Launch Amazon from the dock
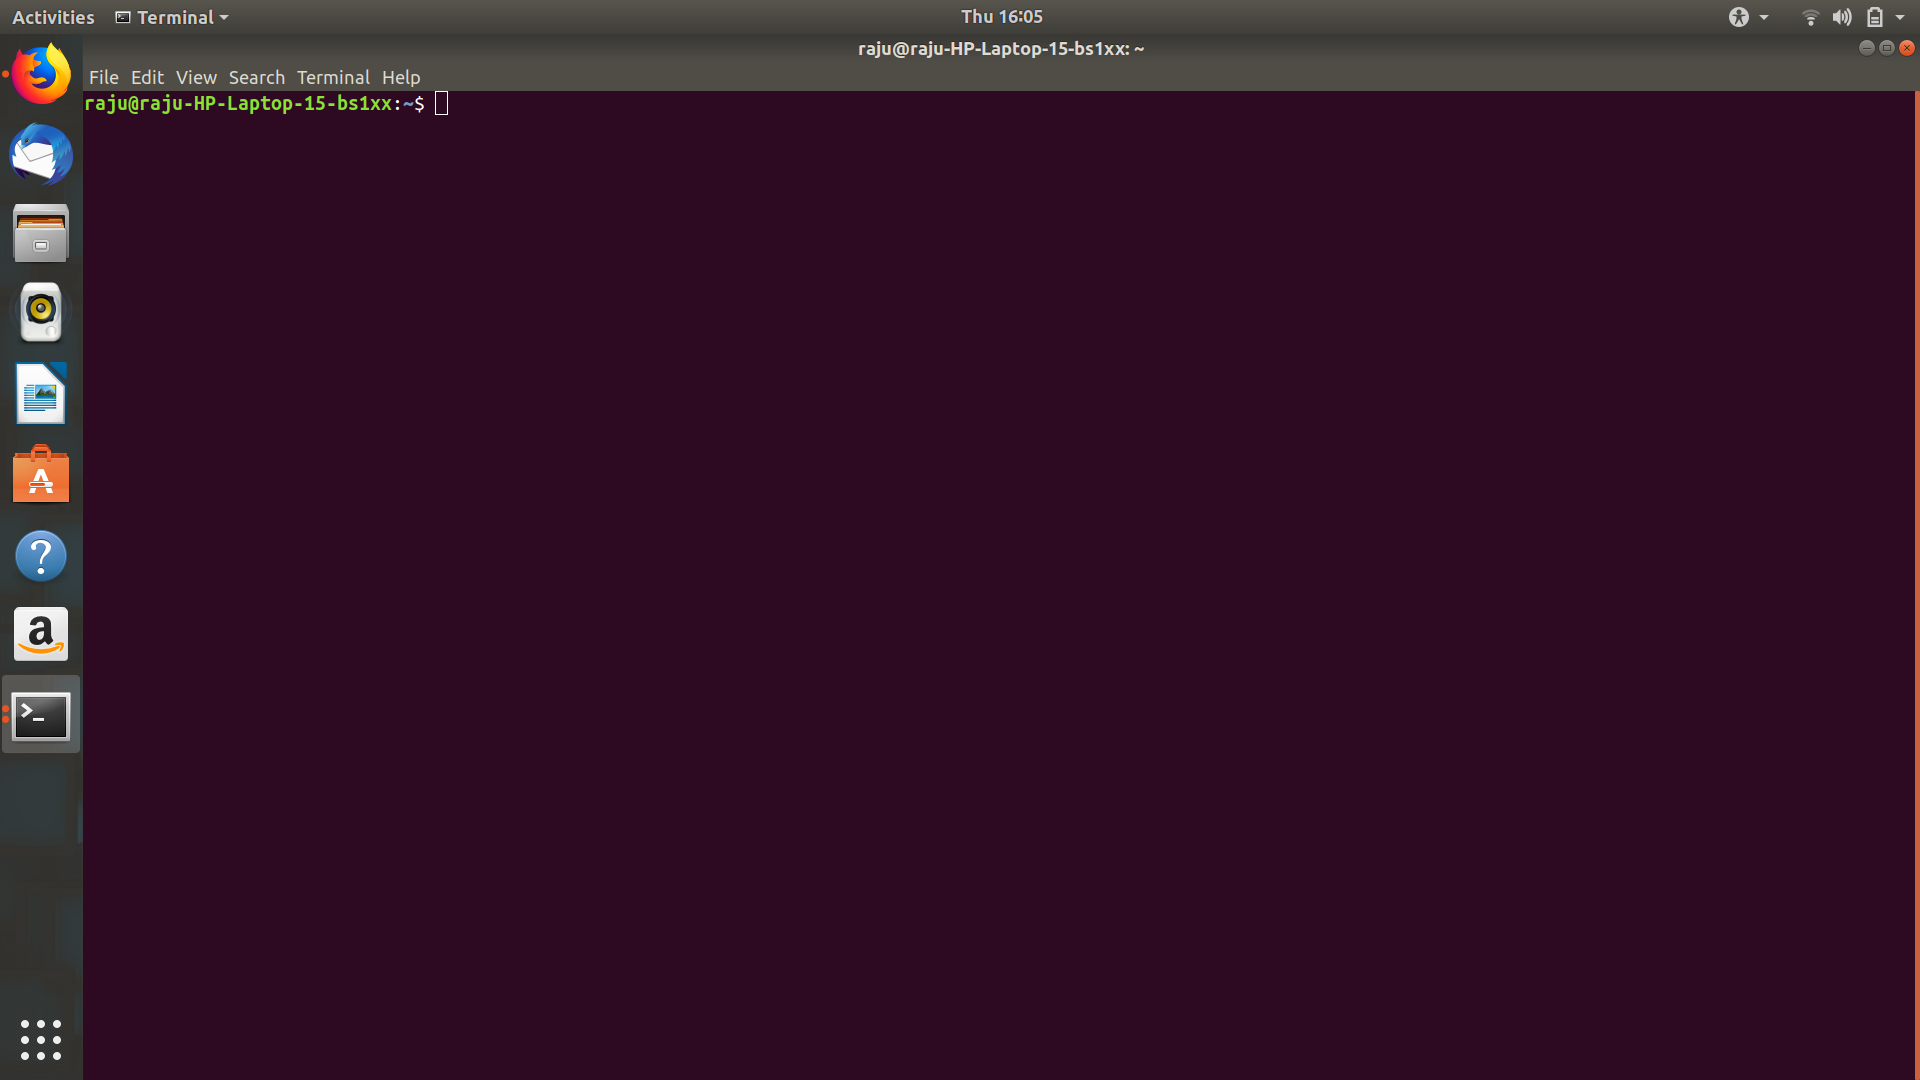Screen dimensions: 1920x1080 [x=41, y=634]
